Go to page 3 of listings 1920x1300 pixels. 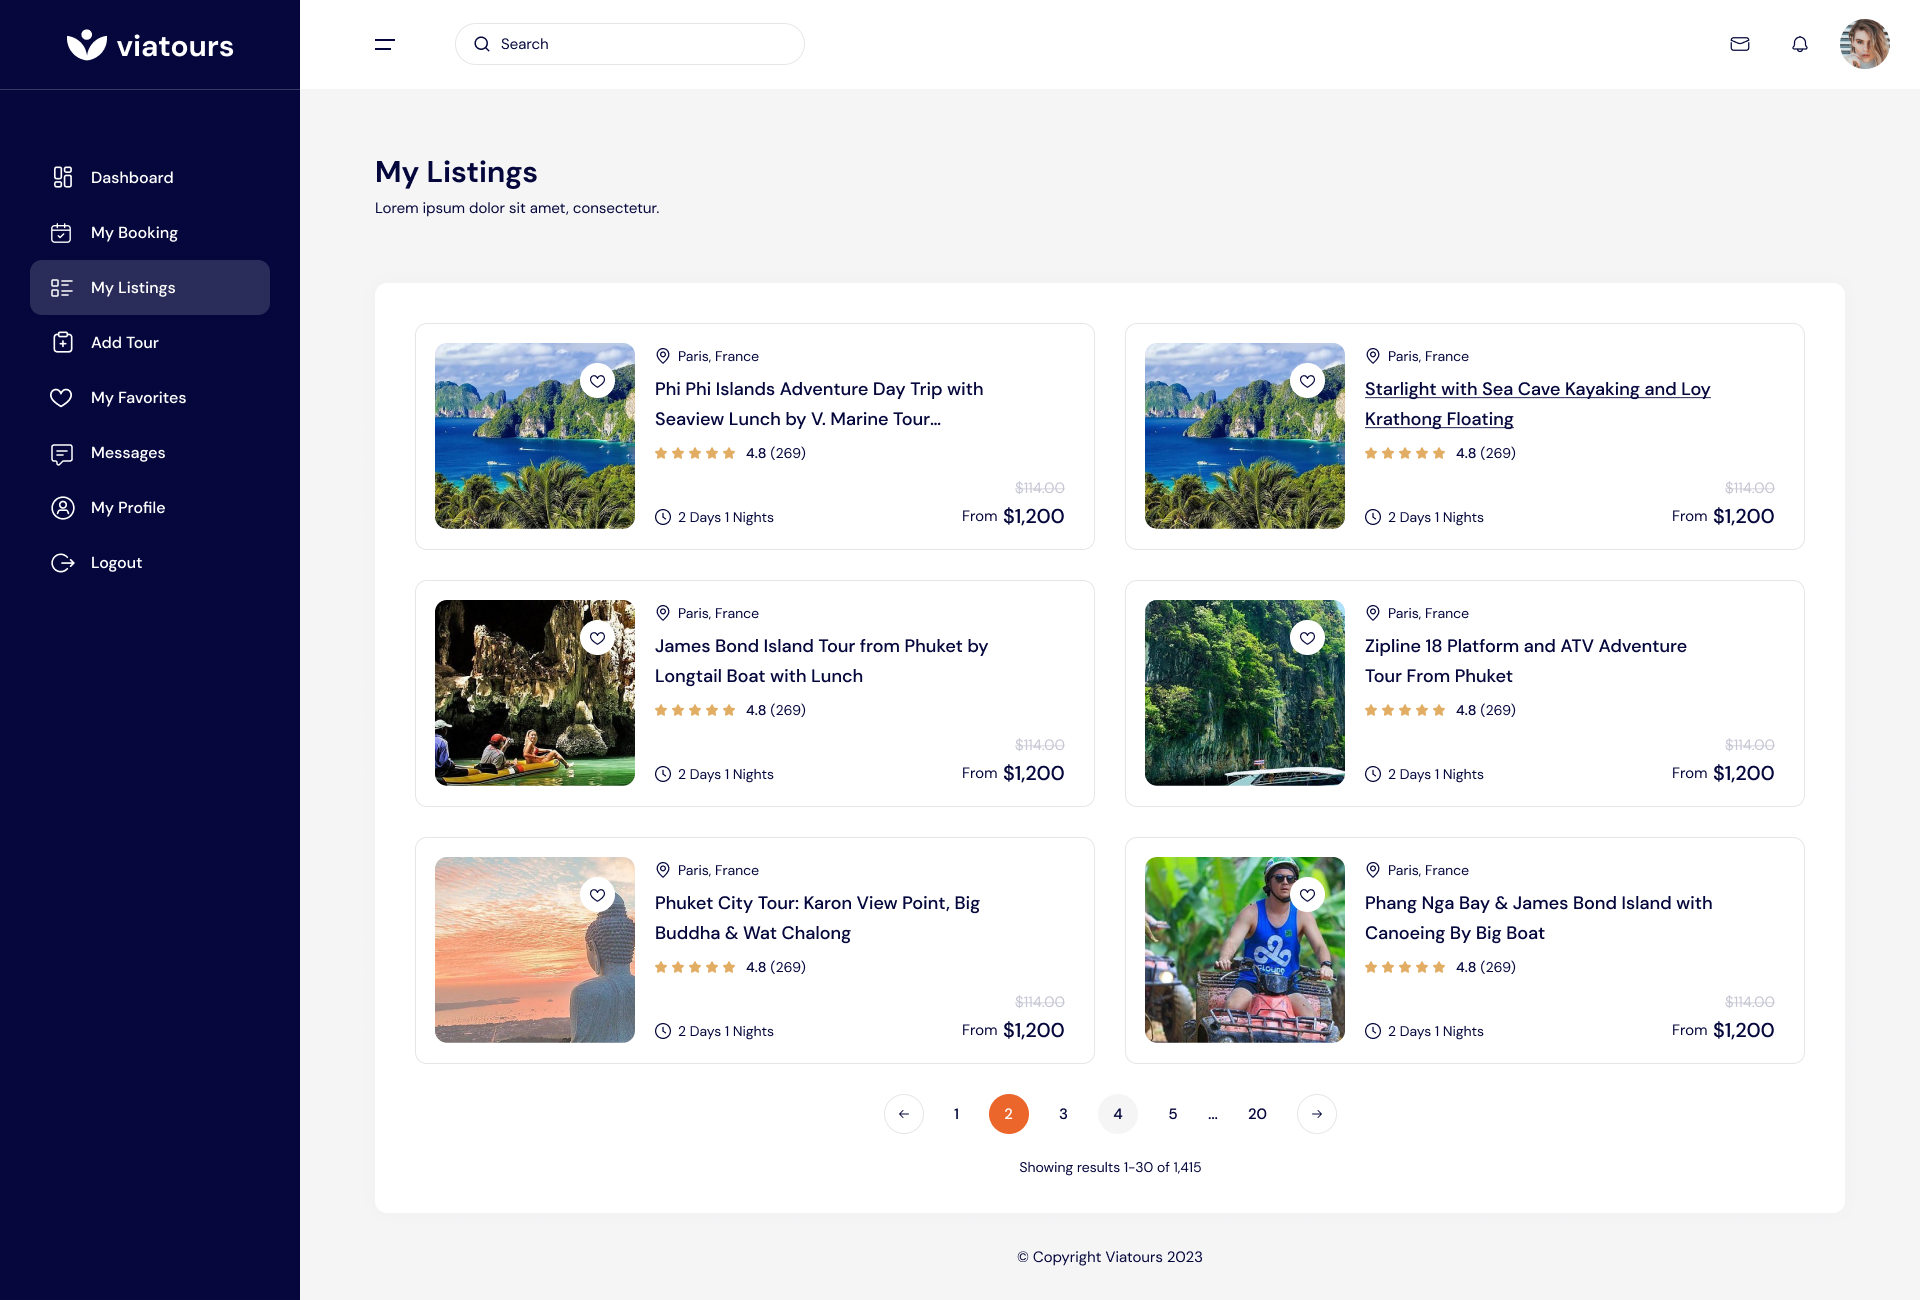(1063, 1113)
